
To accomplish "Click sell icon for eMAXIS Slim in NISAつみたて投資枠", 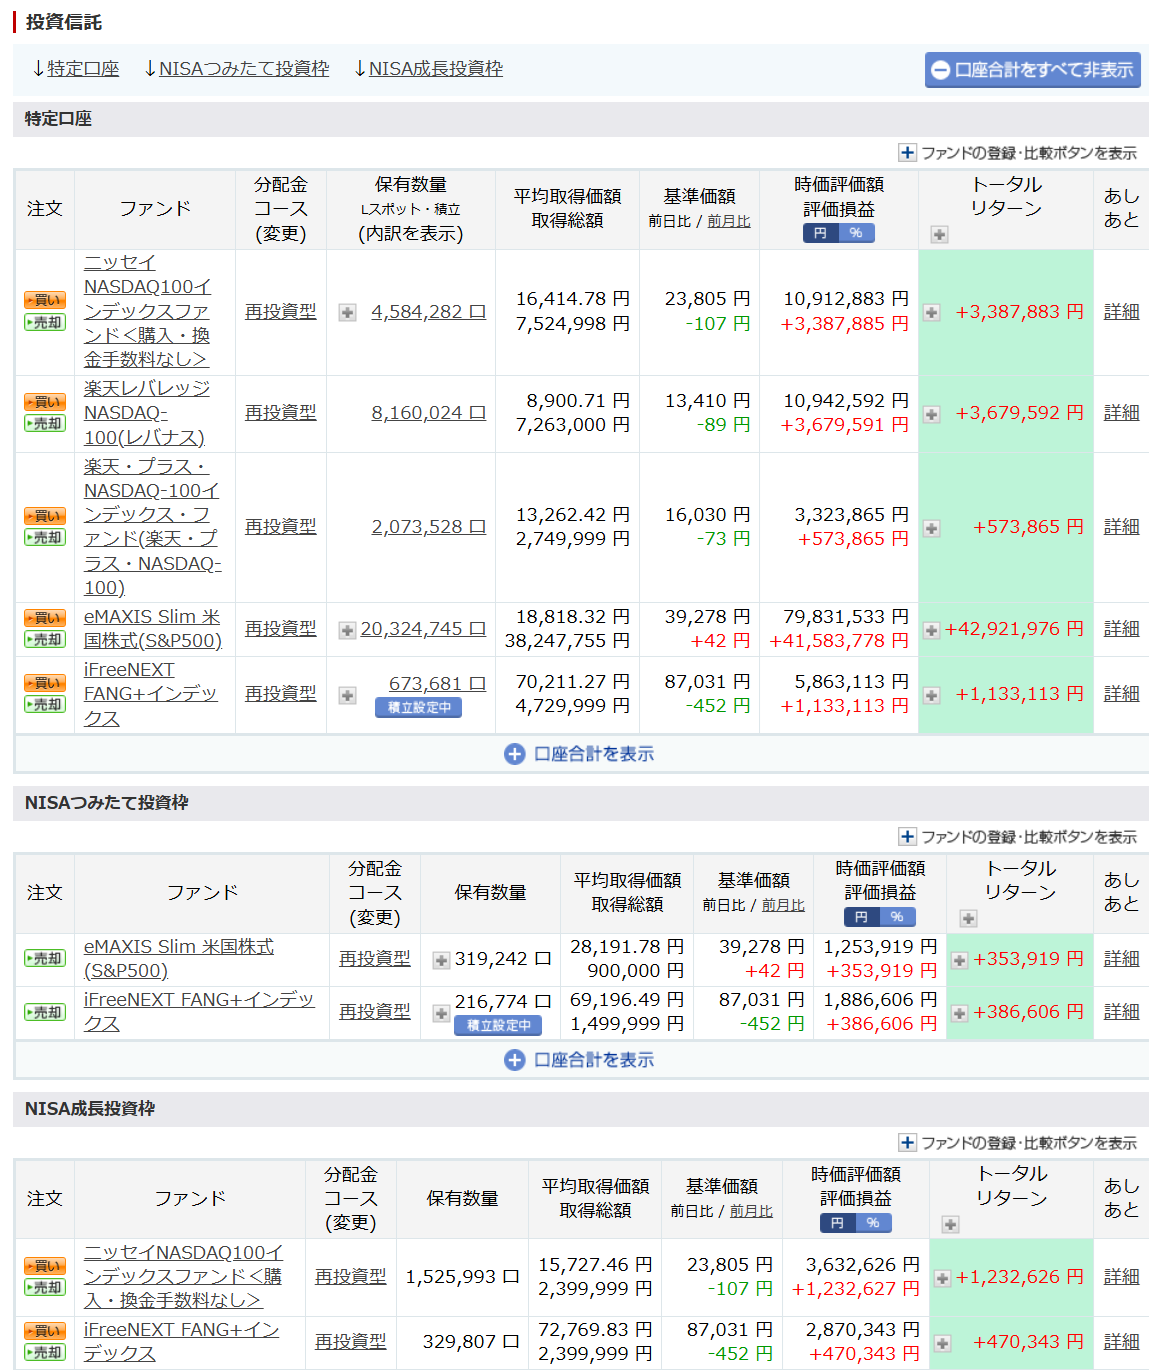I will click(x=44, y=958).
